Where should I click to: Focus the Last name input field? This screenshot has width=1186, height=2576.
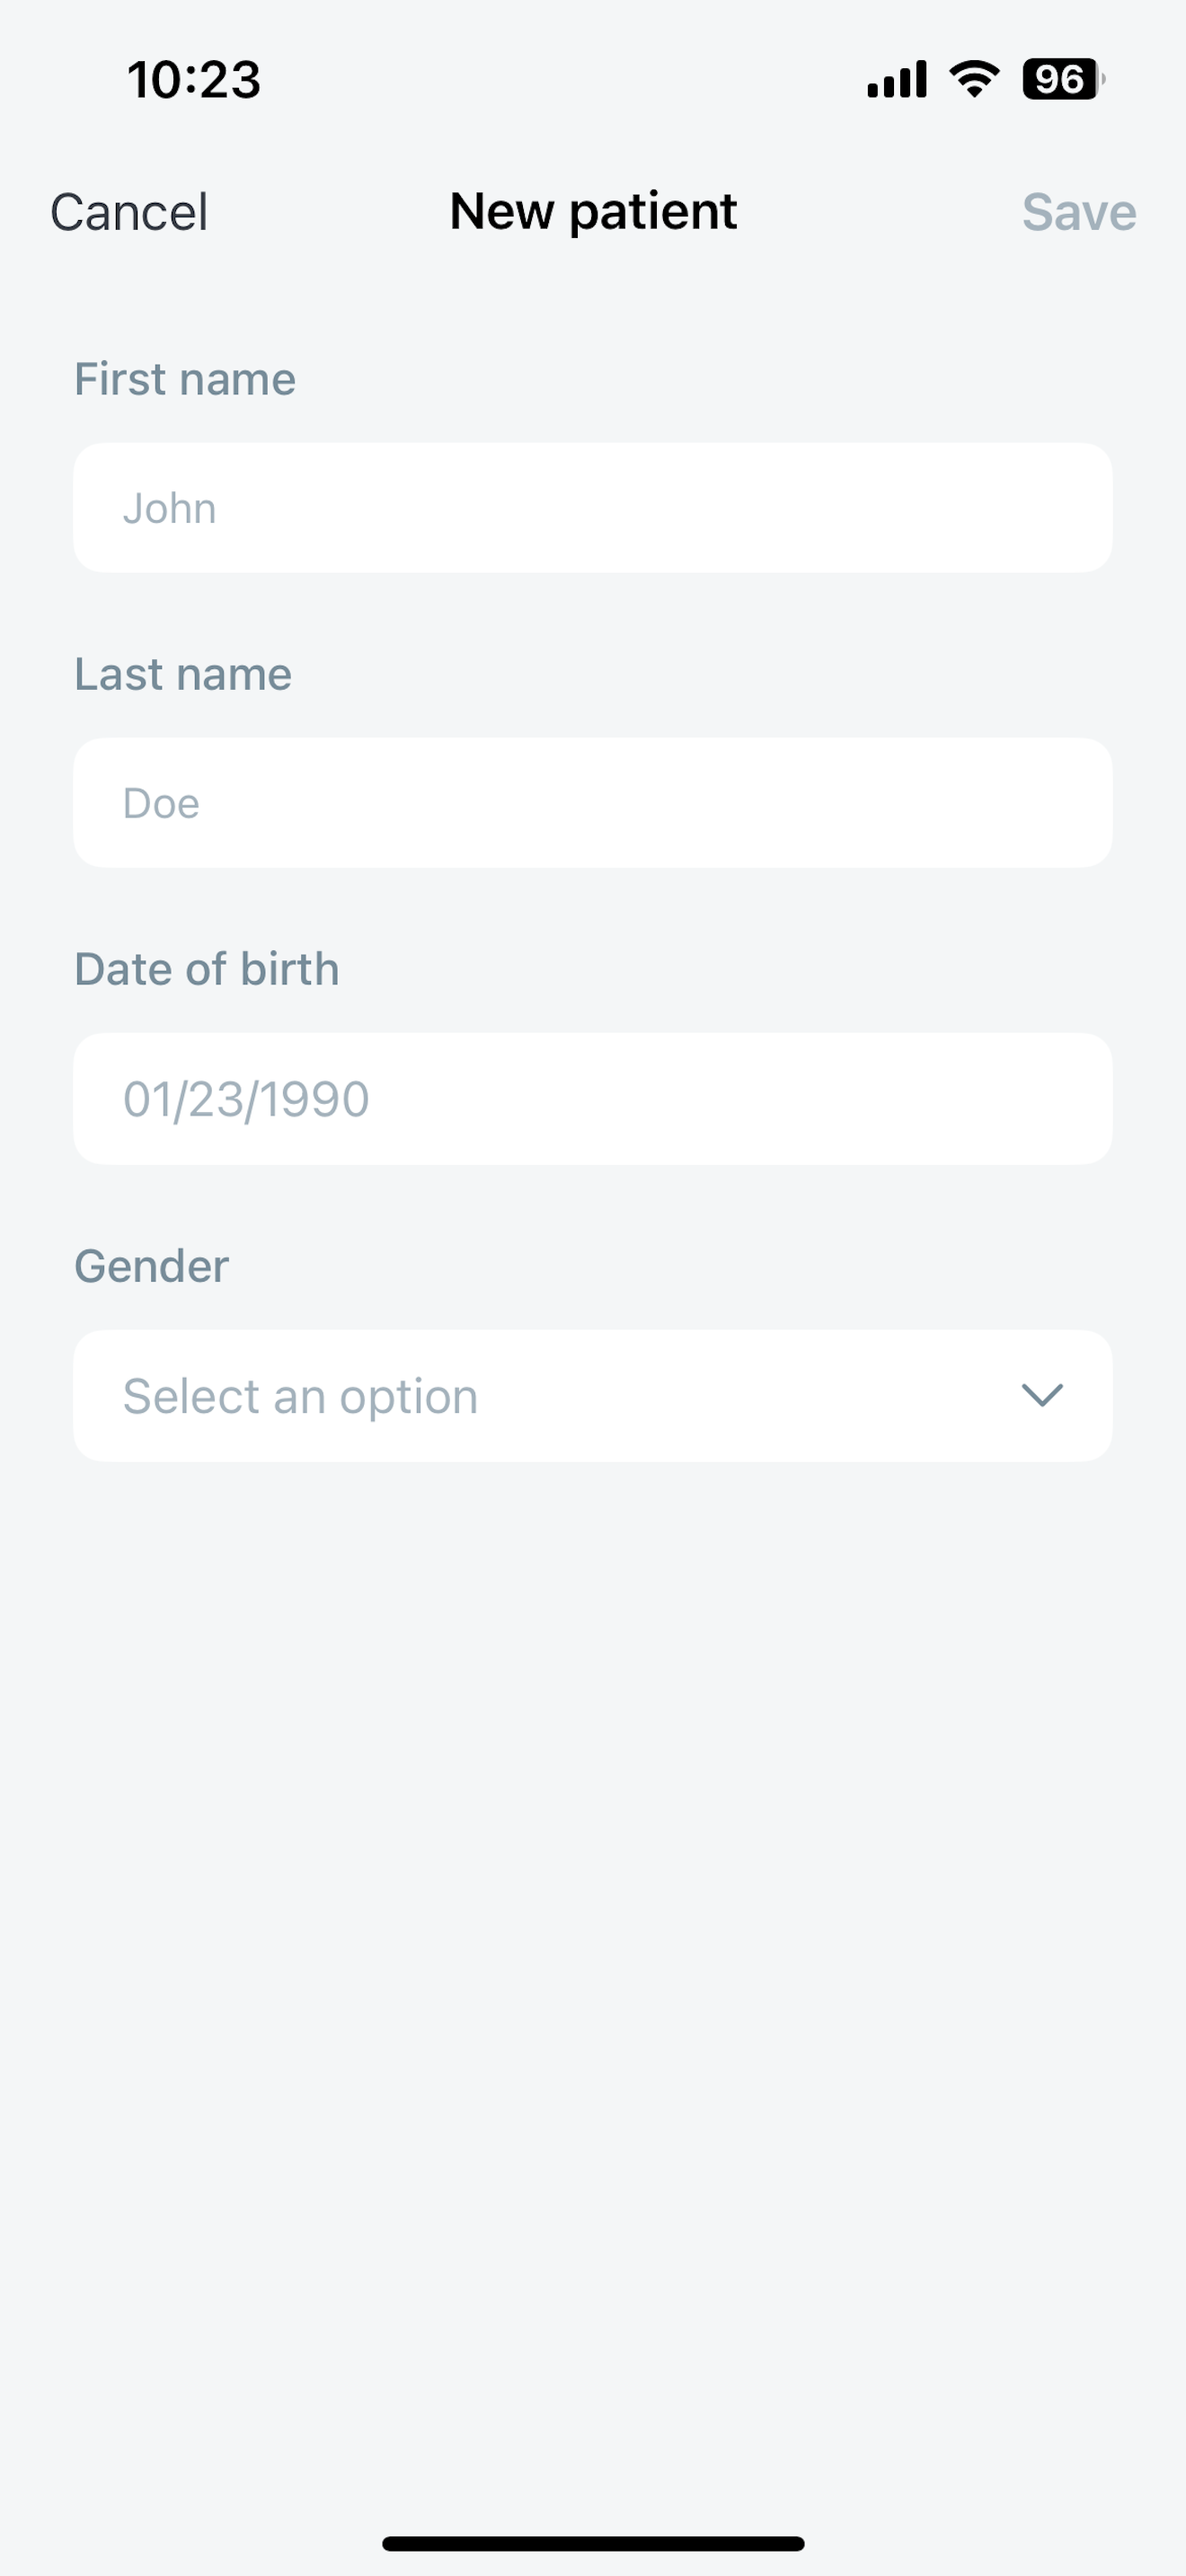[x=593, y=803]
